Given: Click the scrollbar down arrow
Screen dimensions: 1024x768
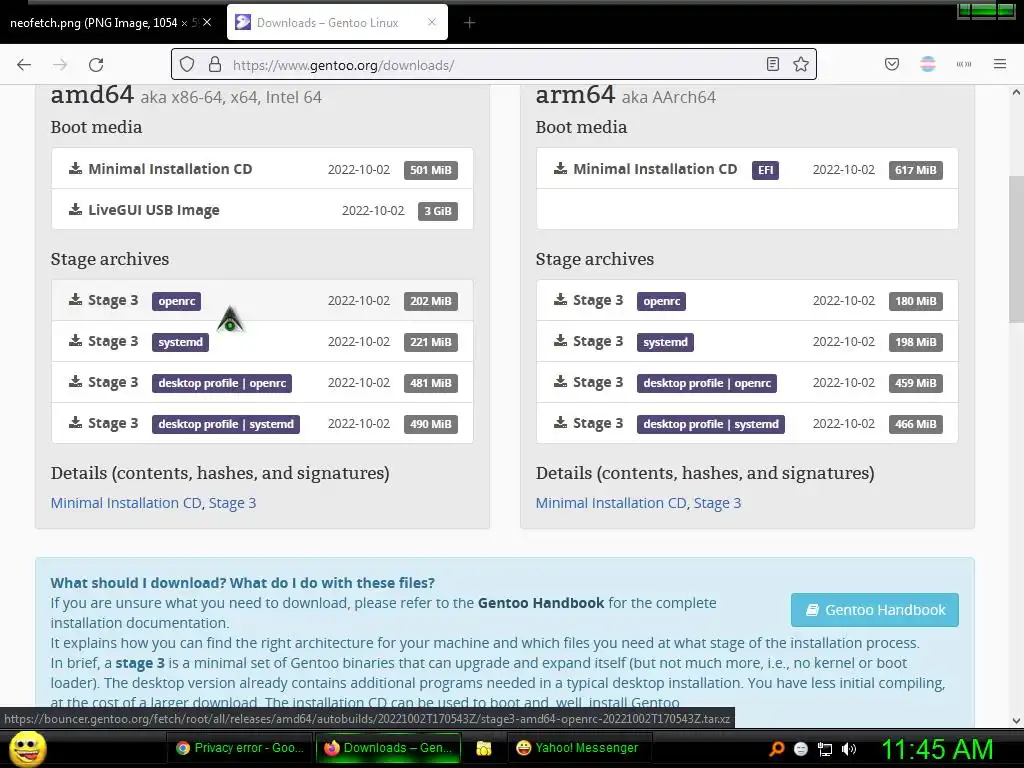Looking at the screenshot, I should pyautogui.click(x=1016, y=721).
